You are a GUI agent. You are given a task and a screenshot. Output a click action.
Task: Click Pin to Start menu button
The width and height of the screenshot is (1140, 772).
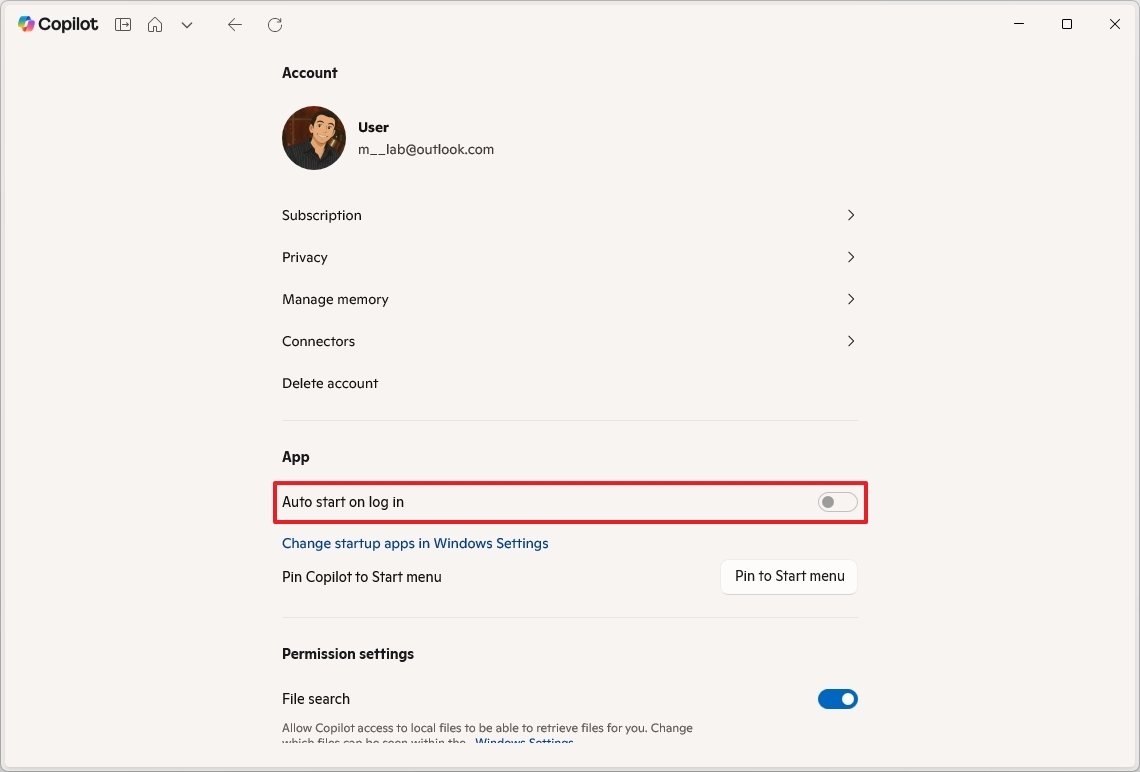point(788,576)
